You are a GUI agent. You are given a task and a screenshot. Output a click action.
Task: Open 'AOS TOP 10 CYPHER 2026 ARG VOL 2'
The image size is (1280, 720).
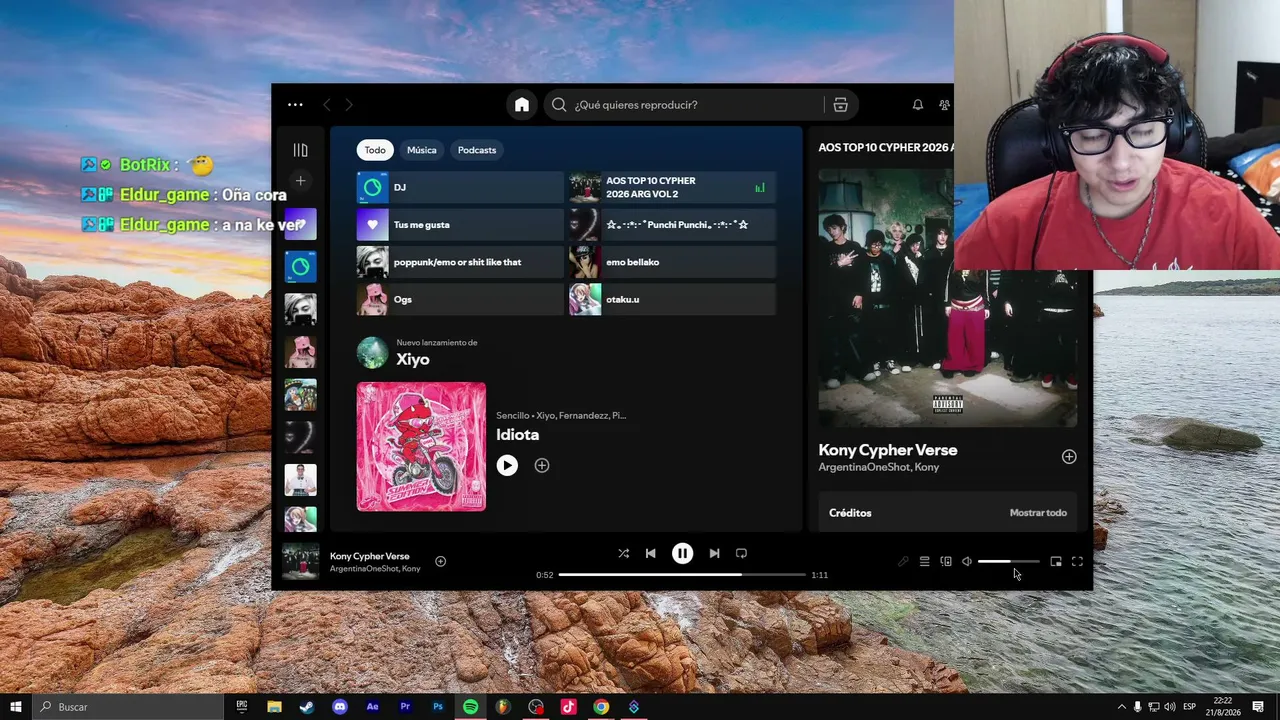coord(672,187)
